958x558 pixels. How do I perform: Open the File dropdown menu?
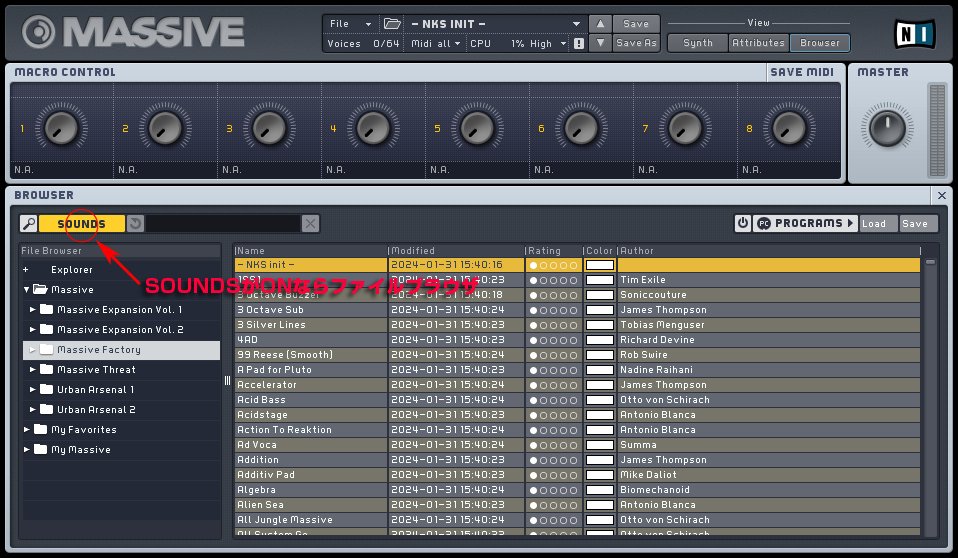click(350, 24)
